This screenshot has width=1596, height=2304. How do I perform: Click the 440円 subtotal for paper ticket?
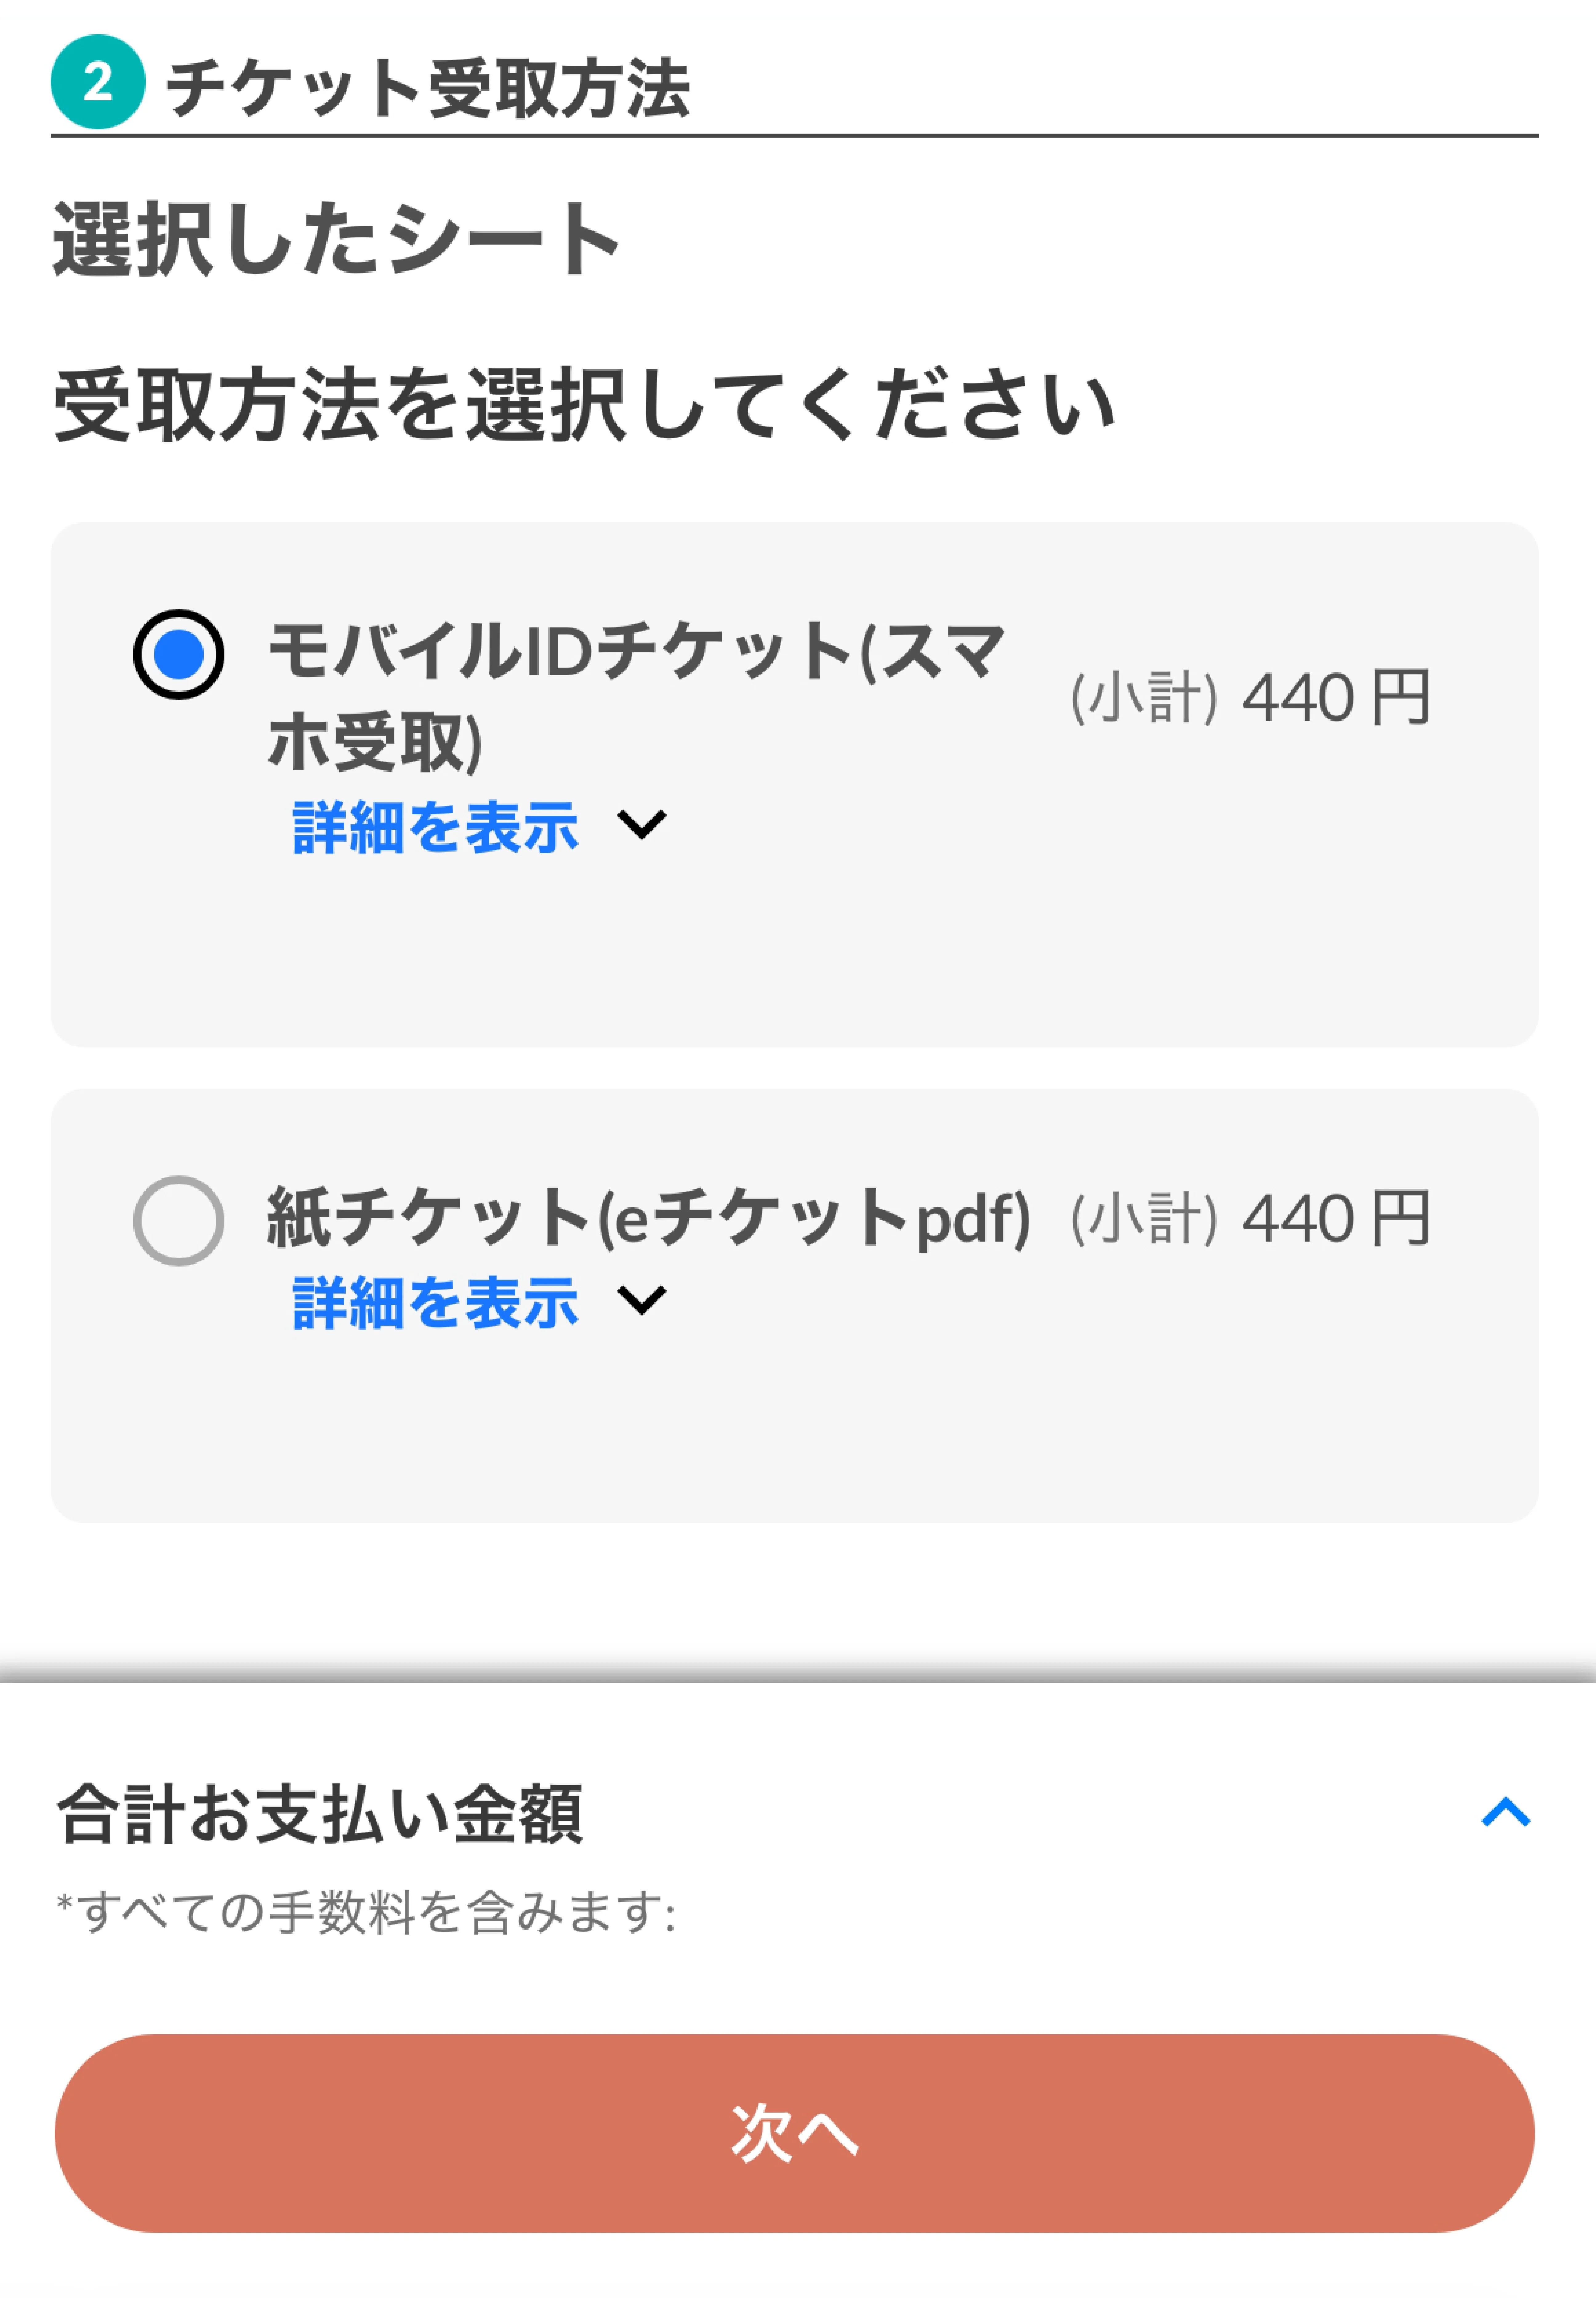[1250, 1219]
